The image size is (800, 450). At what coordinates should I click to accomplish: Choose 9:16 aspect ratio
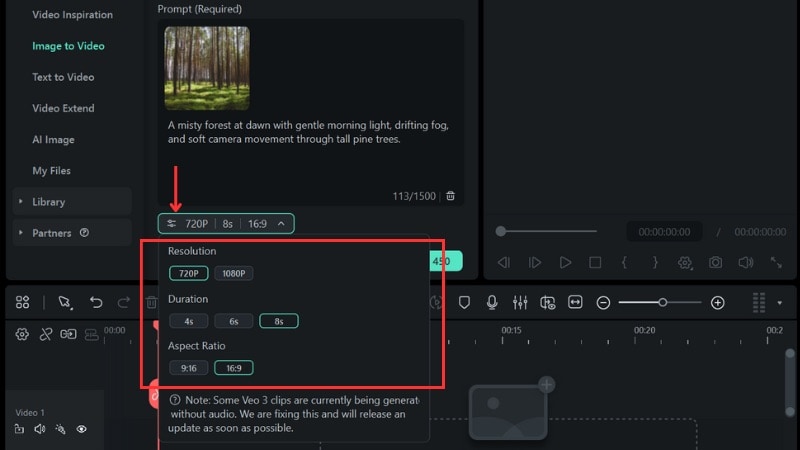point(189,368)
